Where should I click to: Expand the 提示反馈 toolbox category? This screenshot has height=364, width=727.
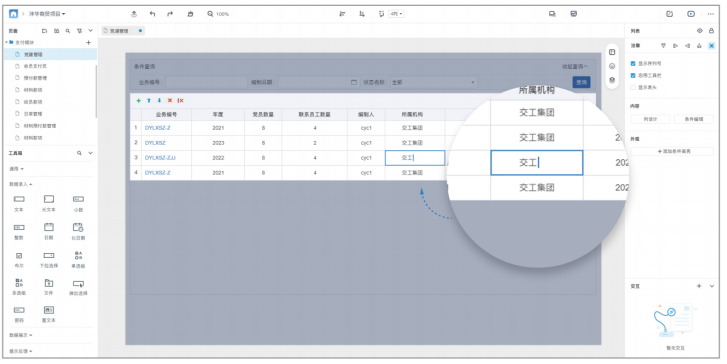[x=21, y=351]
